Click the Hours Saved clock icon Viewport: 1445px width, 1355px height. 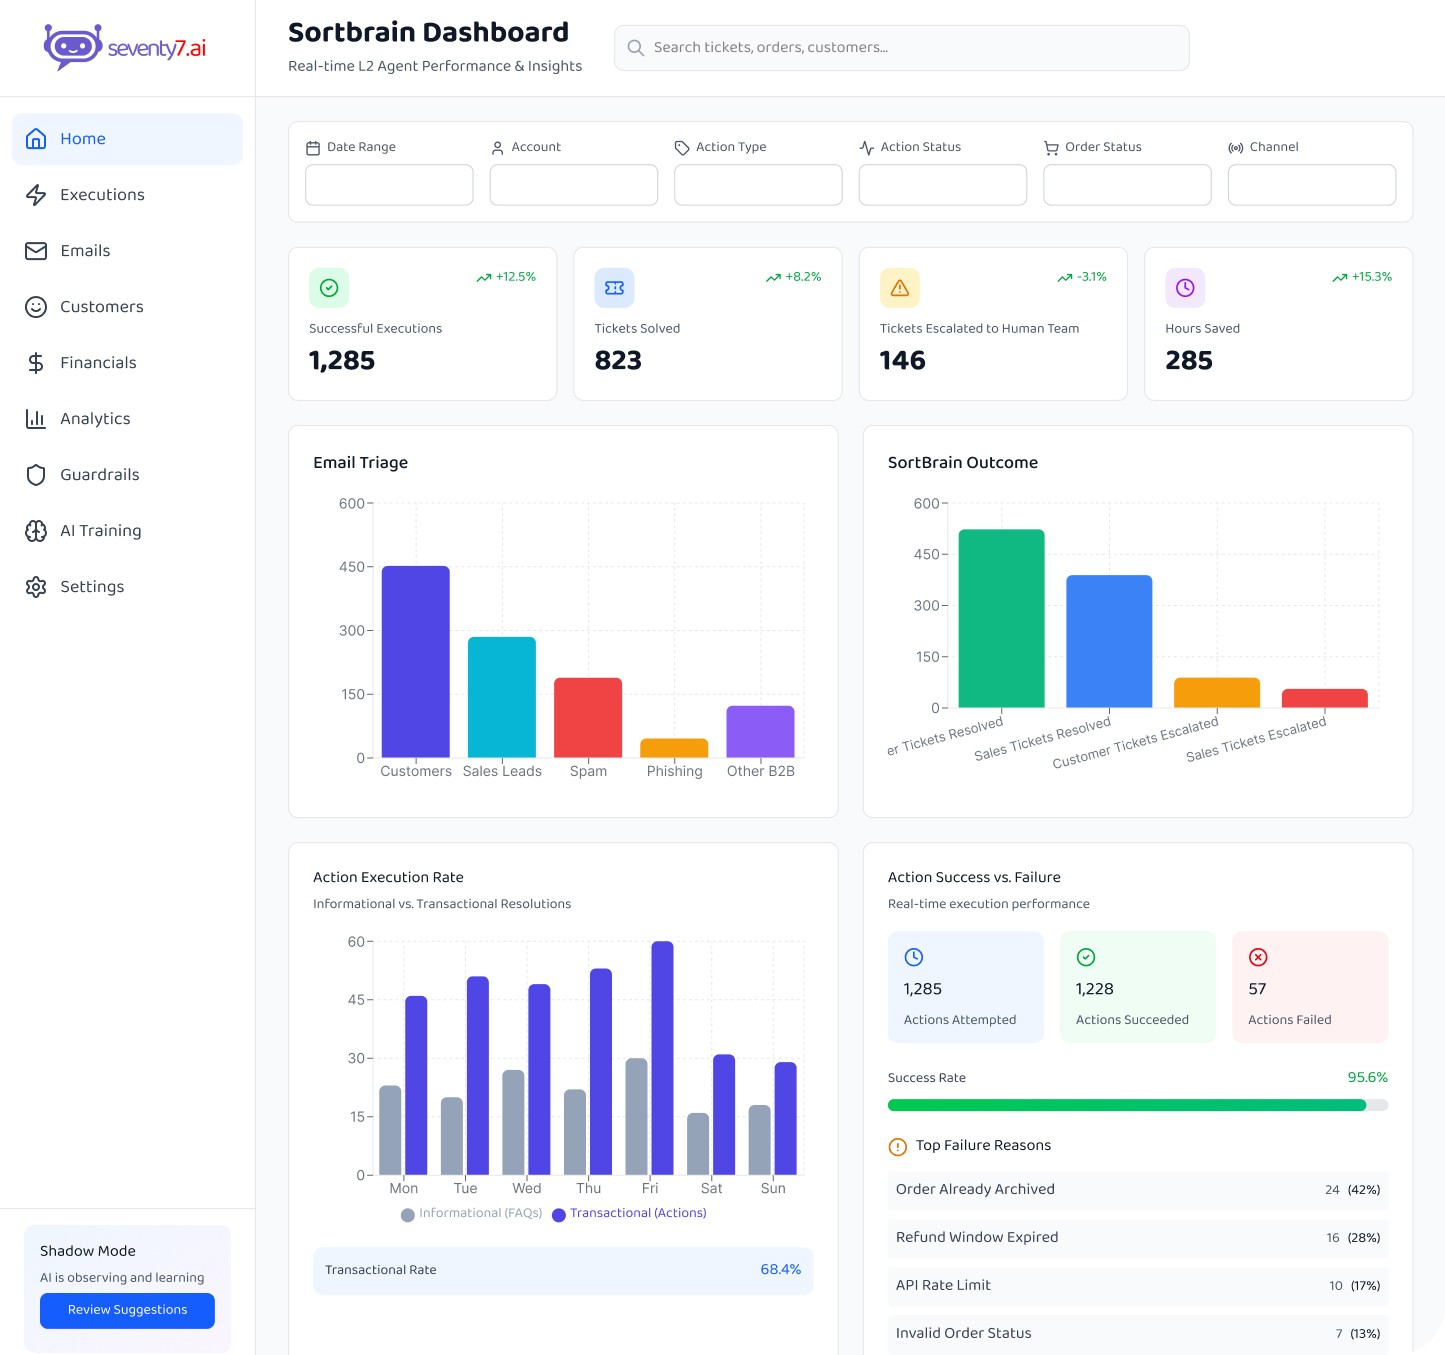point(1184,288)
